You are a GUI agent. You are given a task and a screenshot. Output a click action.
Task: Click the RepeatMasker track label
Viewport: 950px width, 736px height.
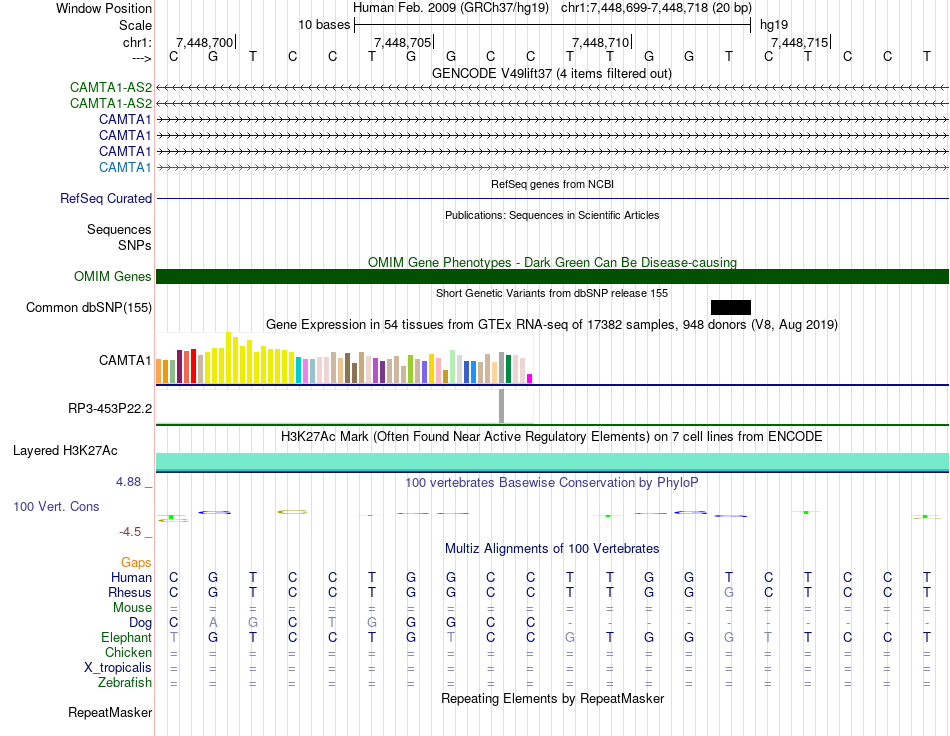coord(110,713)
